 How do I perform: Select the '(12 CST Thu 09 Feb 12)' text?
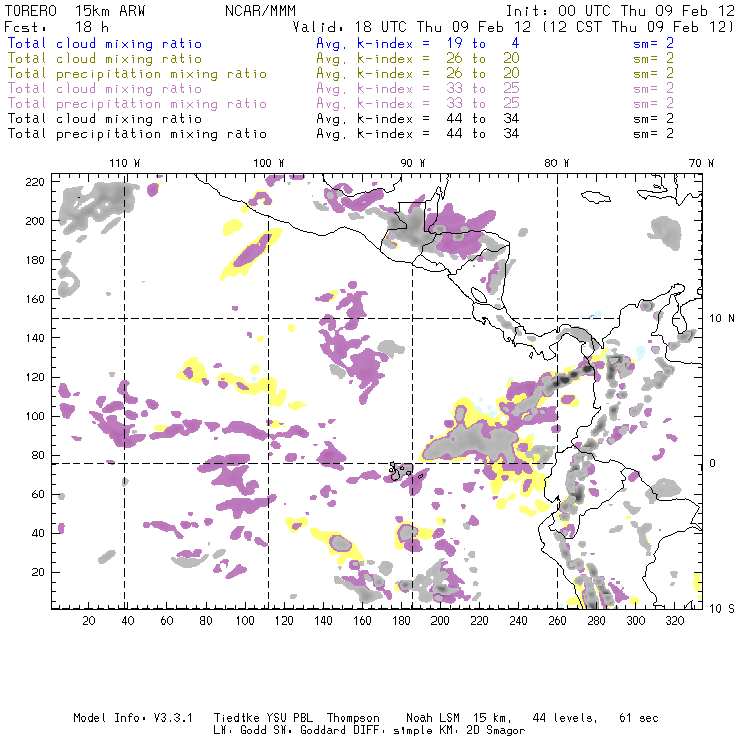638,27
